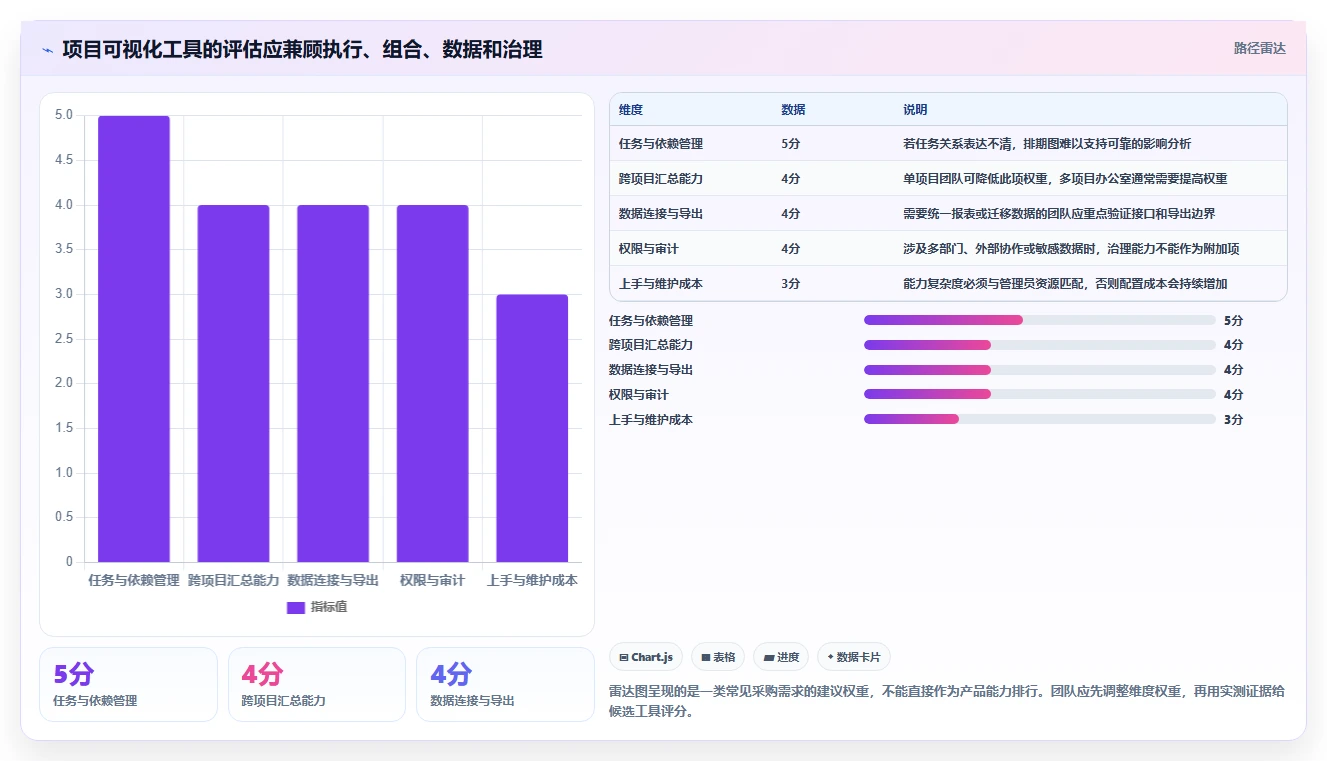The image size is (1327, 761).
Task: Click the progress list label 权限与审计
Action: (639, 395)
